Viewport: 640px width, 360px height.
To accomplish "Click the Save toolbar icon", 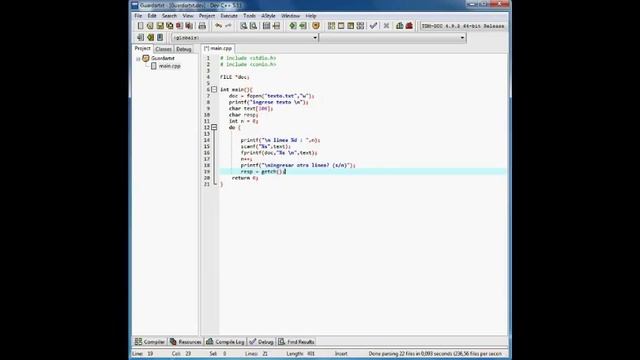I will (x=160, y=26).
